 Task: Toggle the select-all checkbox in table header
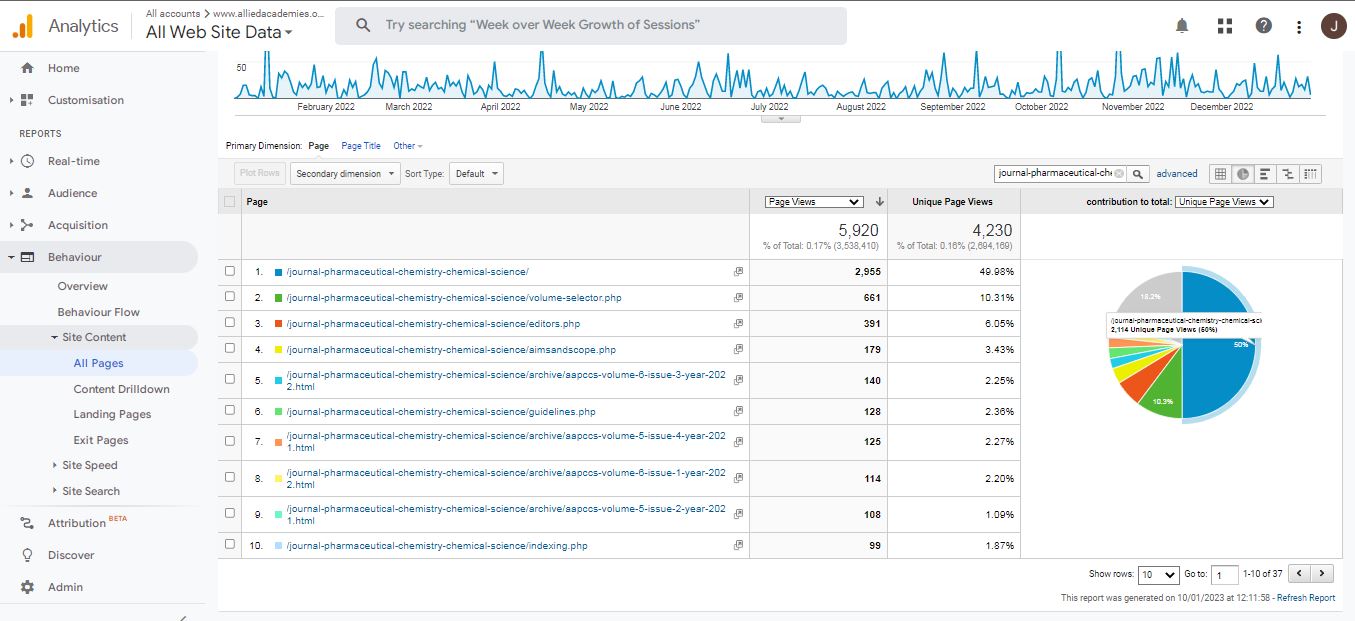(230, 202)
